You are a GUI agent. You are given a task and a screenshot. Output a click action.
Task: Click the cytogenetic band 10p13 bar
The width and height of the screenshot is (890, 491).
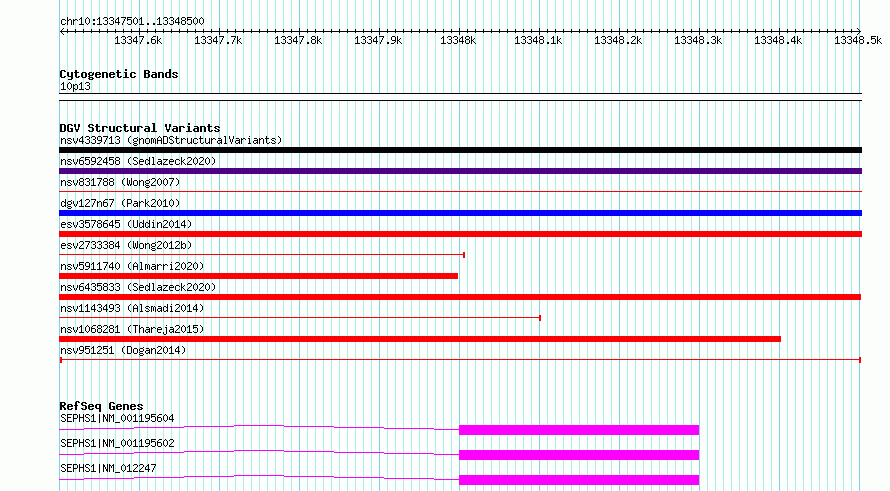click(460, 97)
